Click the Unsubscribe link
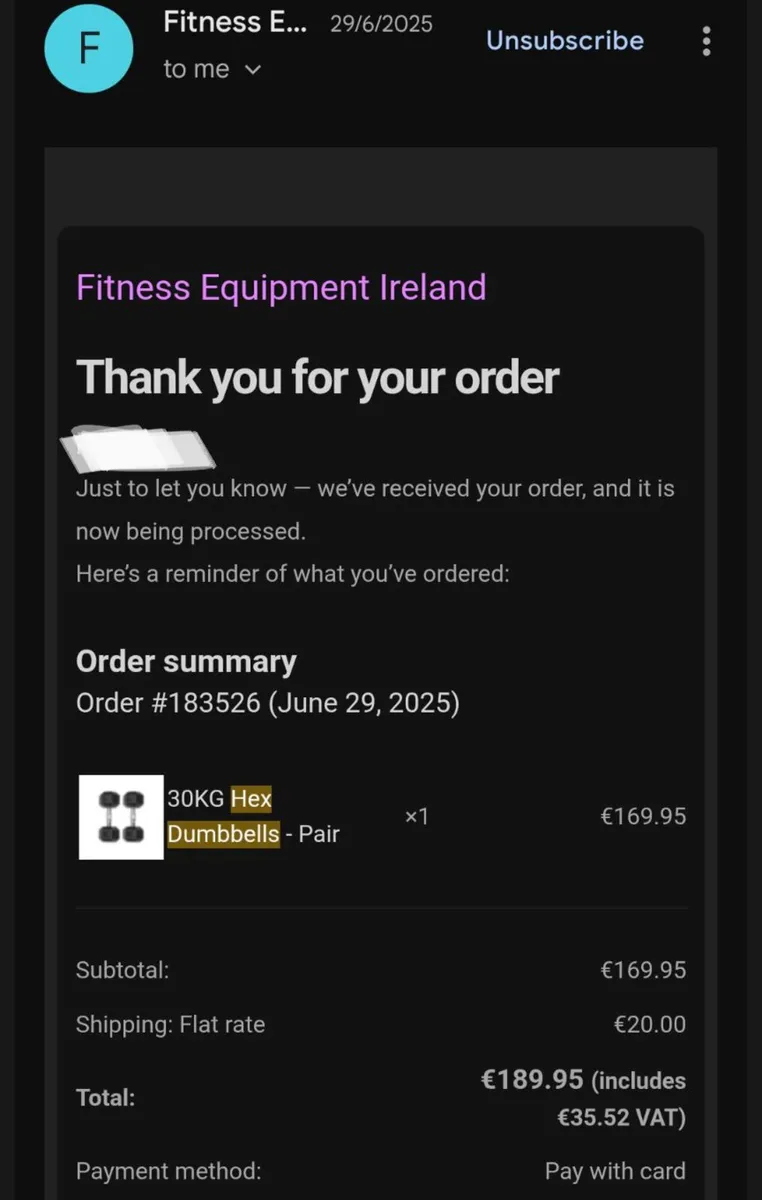Viewport: 762px width, 1200px height. tap(564, 40)
